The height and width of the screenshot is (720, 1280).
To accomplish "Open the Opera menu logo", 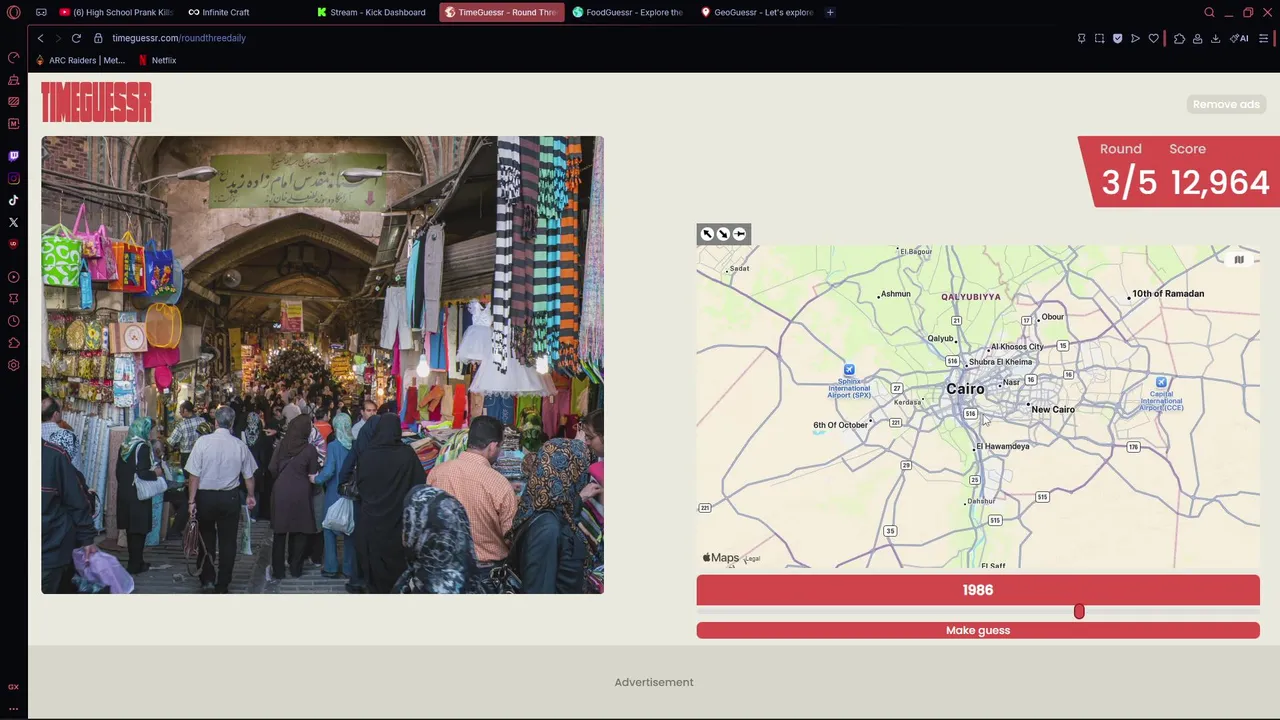I will click(x=13, y=12).
